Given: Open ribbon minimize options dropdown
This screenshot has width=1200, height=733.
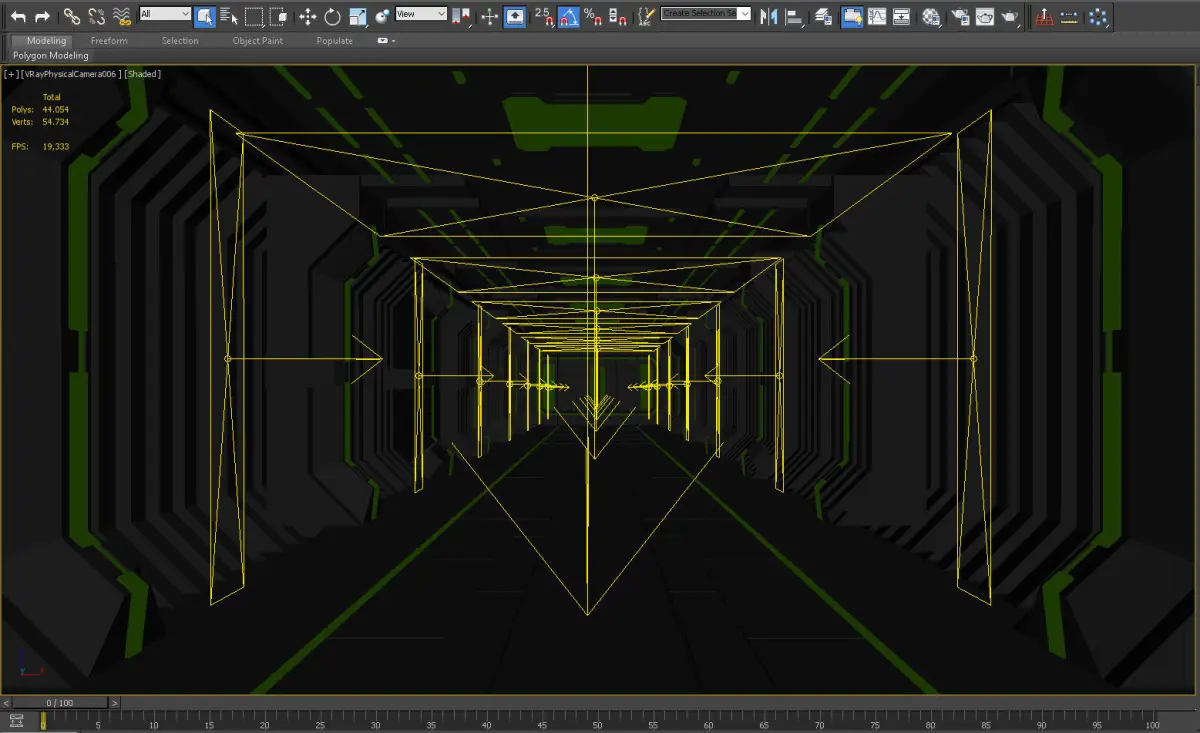Looking at the screenshot, I should point(387,41).
